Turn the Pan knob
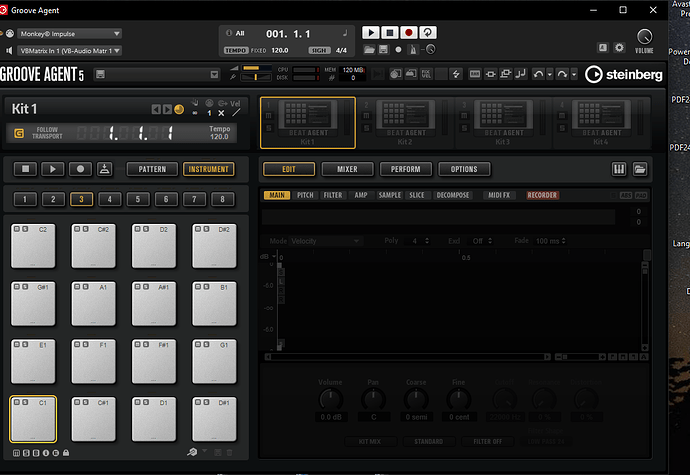 373,399
